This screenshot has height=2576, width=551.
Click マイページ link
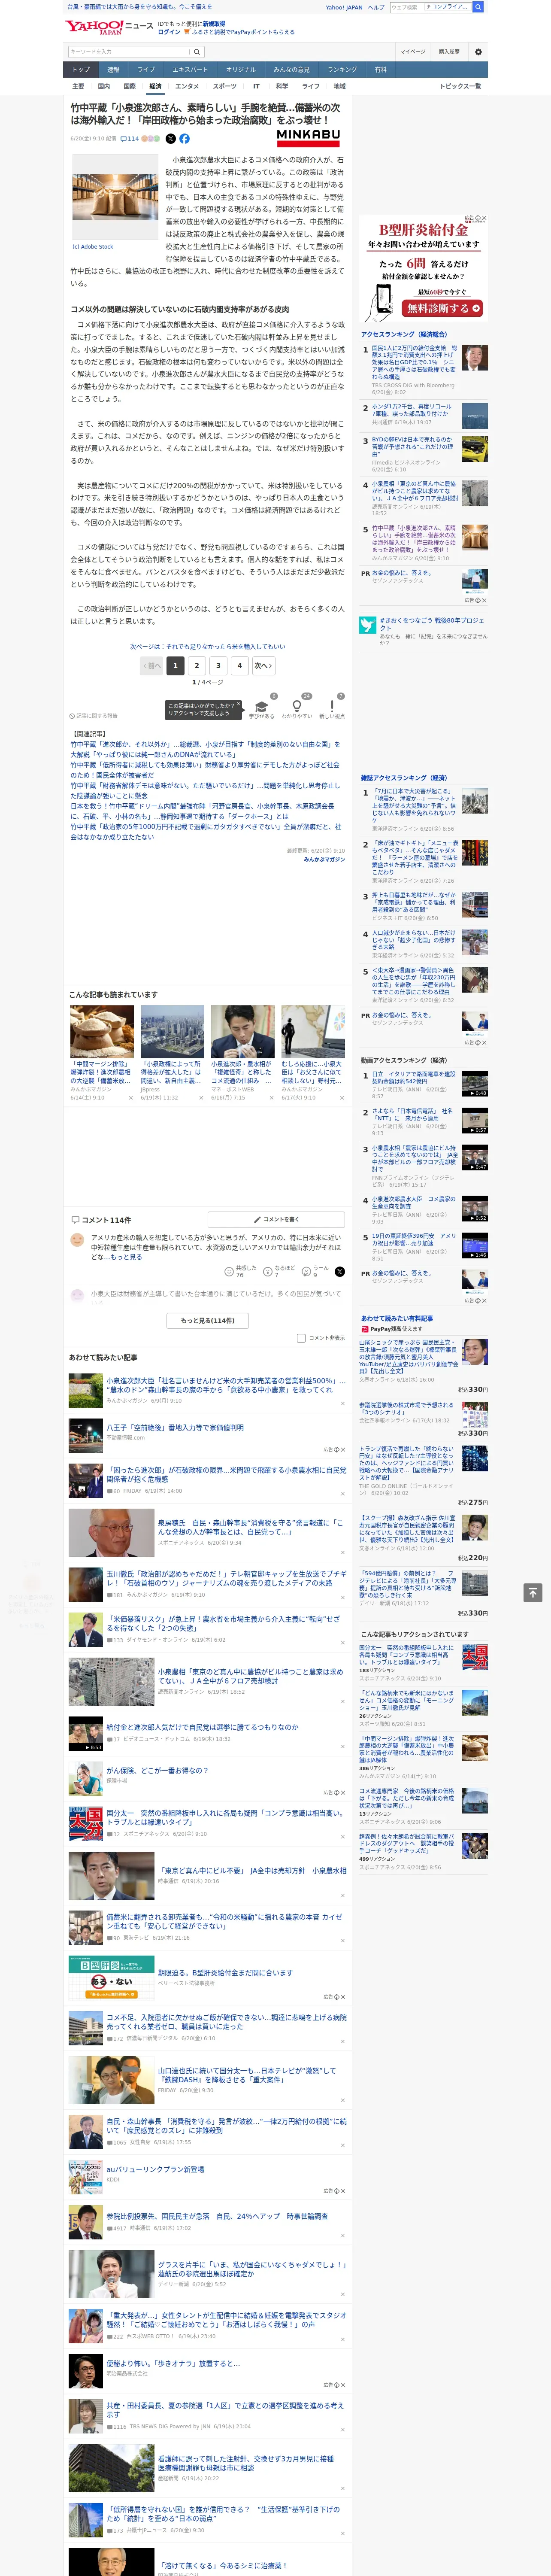pos(412,51)
